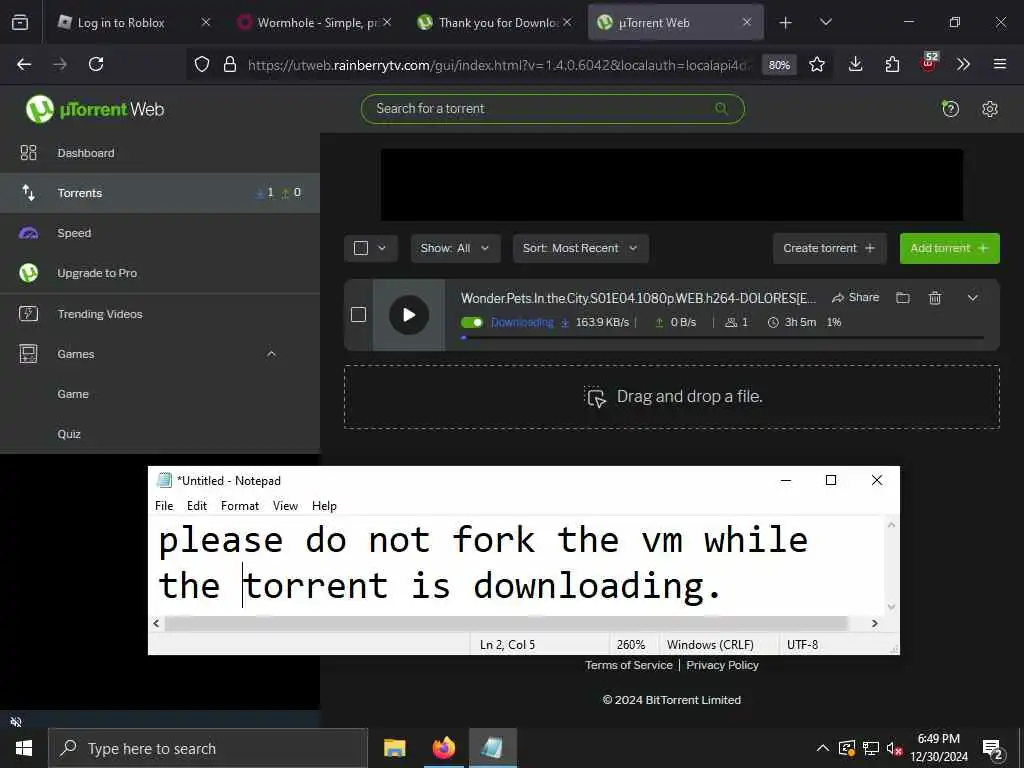This screenshot has width=1024, height=768.
Task: Show hidden system tray icons
Action: click(823, 748)
